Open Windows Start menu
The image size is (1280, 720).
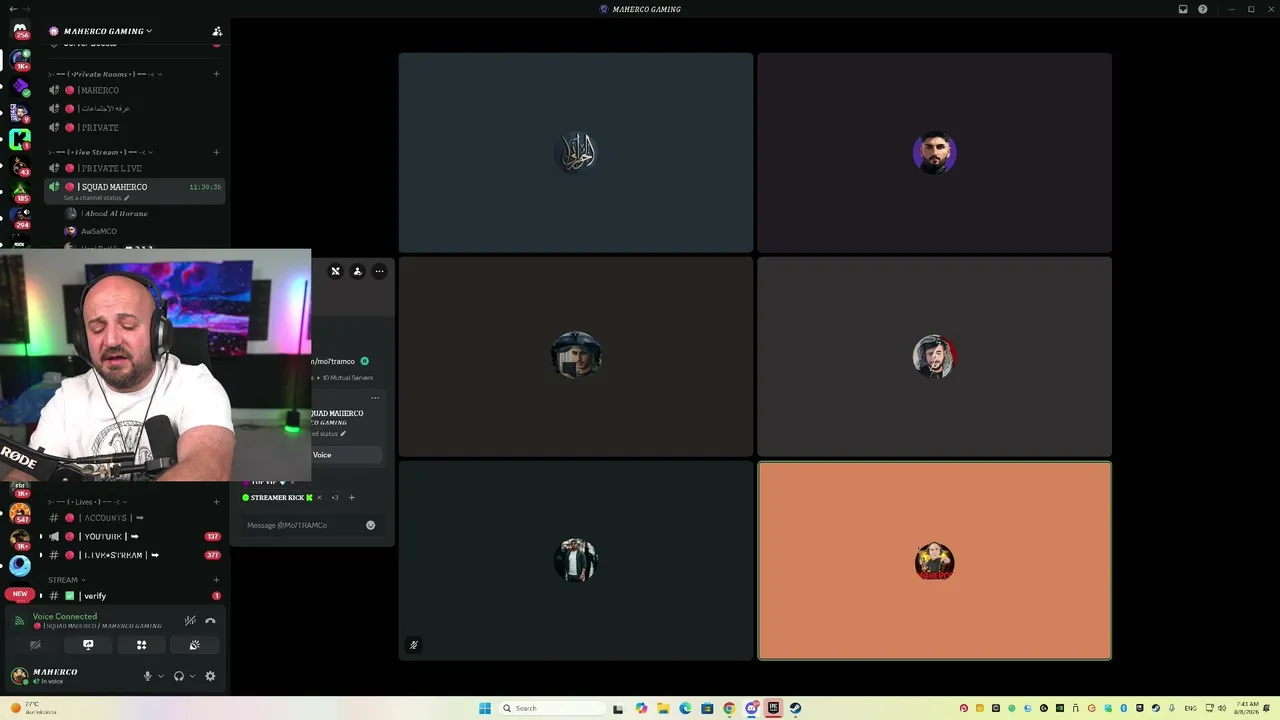pyautogui.click(x=485, y=708)
